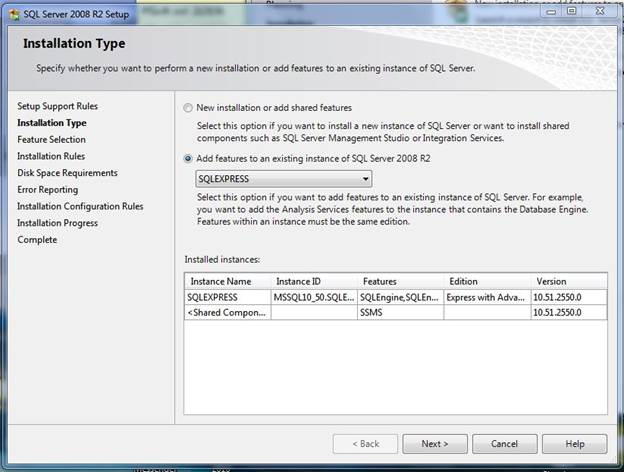Select Disk Space Requirements step
This screenshot has width=624, height=472.
coord(67,173)
